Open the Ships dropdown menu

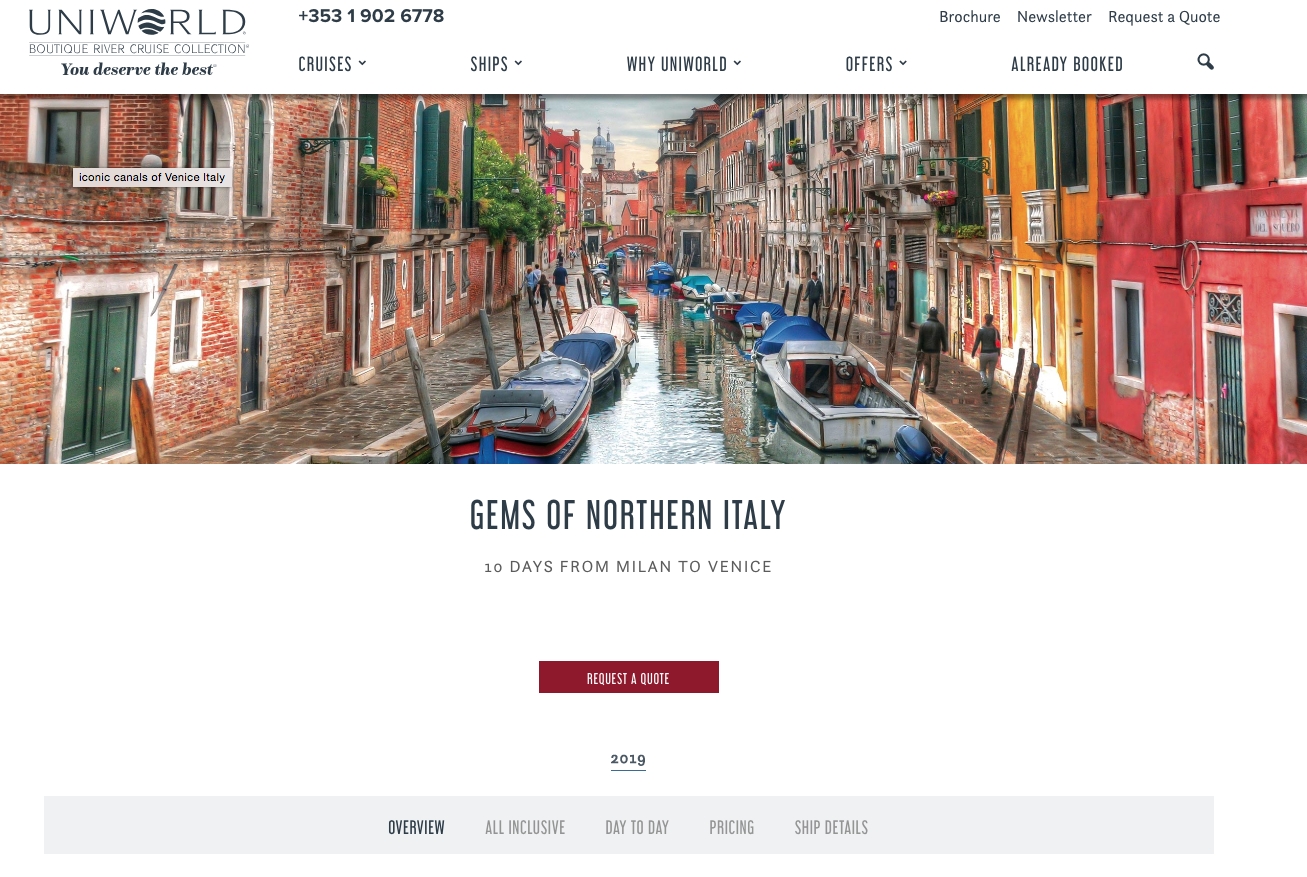[x=496, y=64]
